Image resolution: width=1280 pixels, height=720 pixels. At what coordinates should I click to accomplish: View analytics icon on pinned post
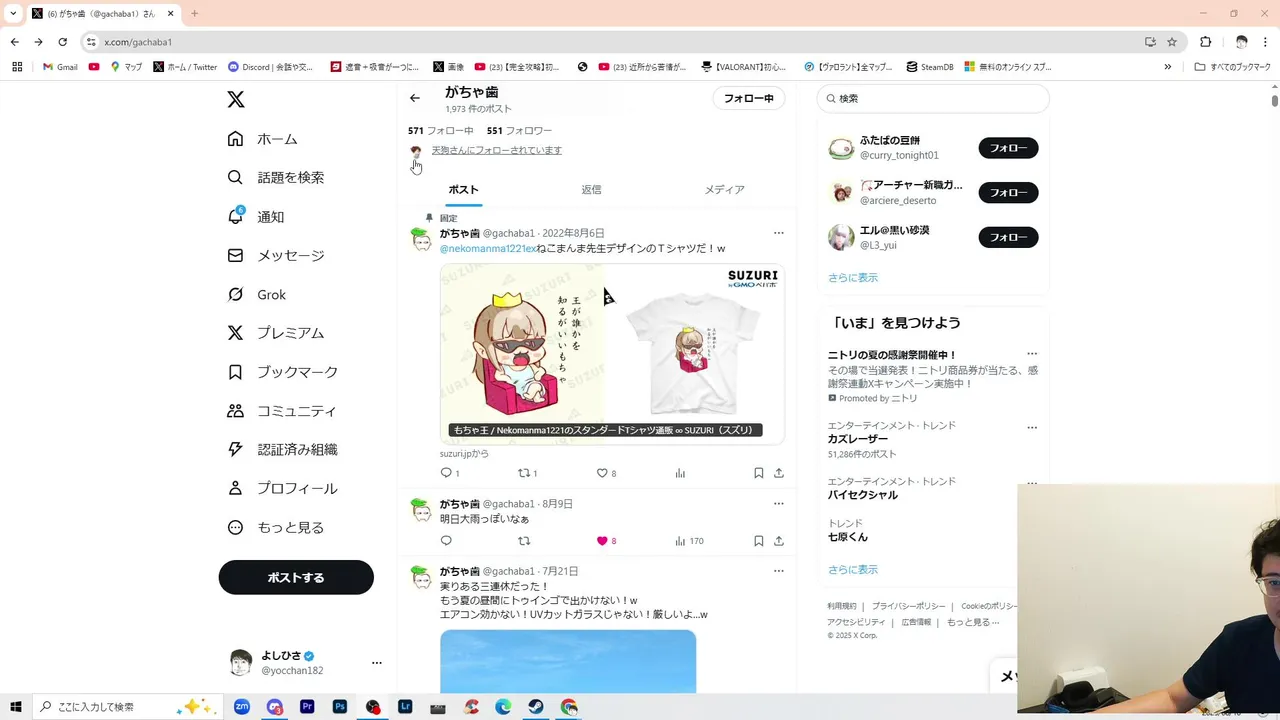pos(680,473)
